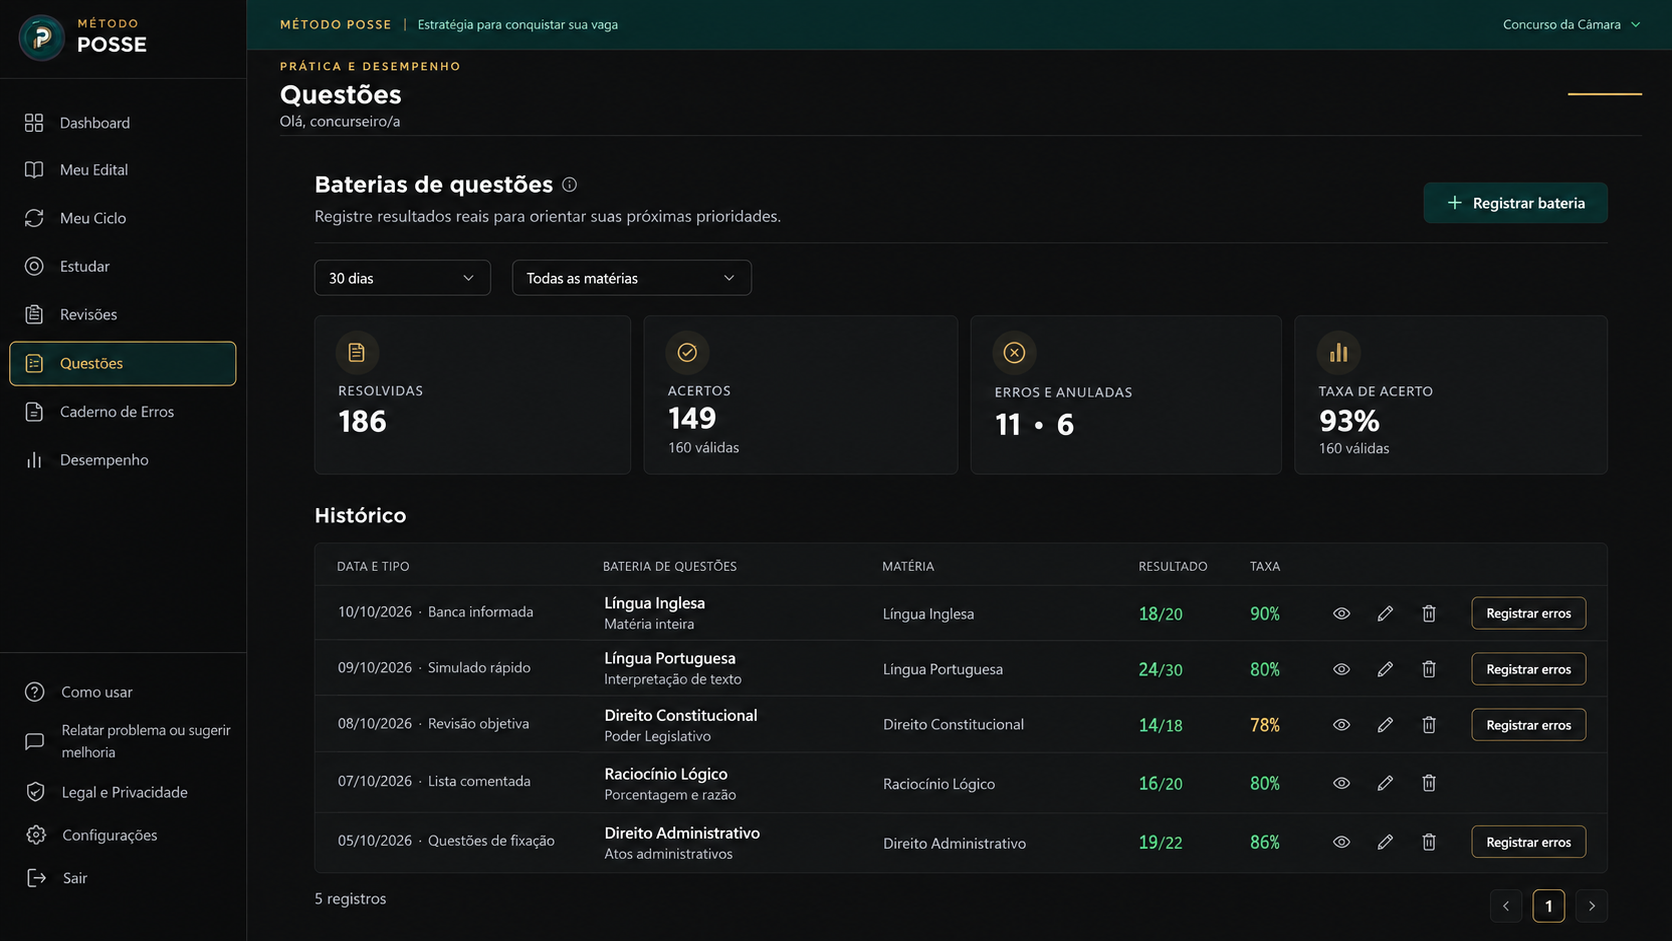The image size is (1672, 941).
Task: Edit the Direito Constitucional battery entry
Action: click(x=1385, y=725)
